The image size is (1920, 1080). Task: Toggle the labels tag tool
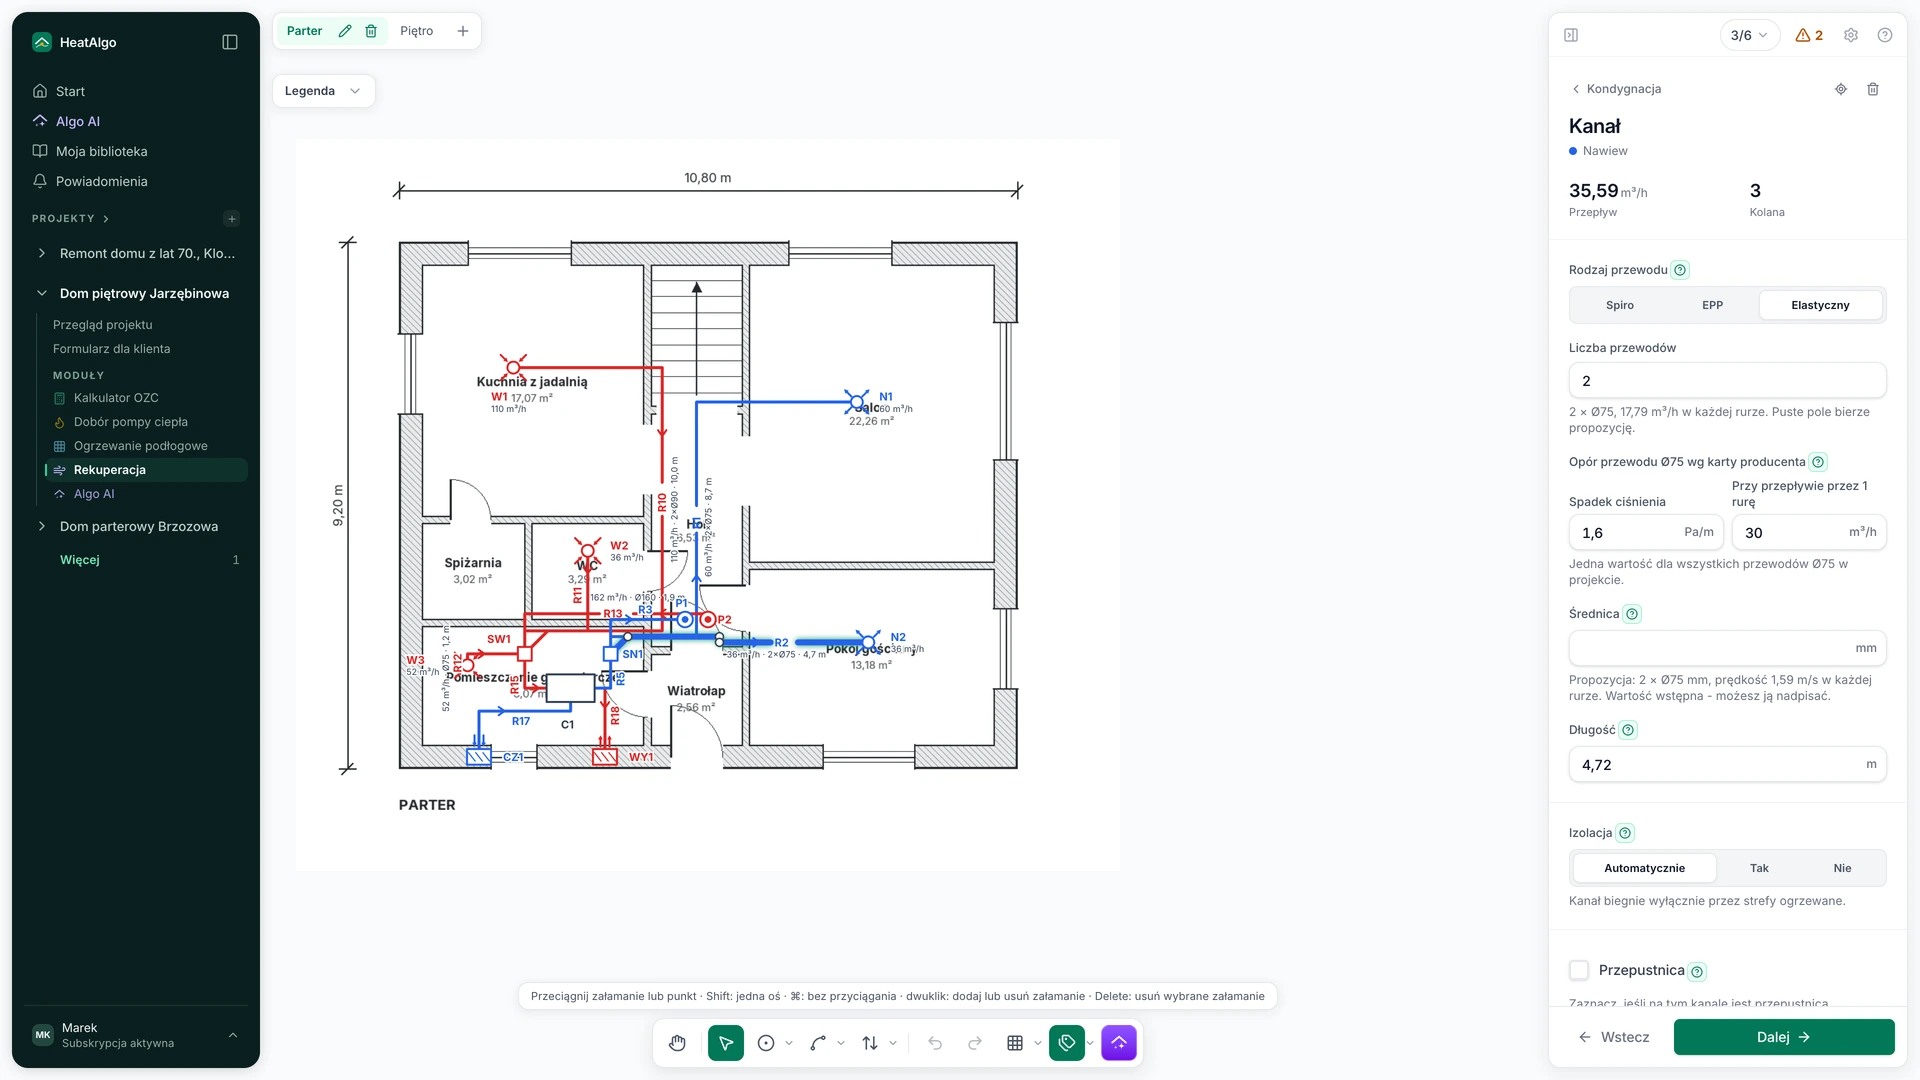1067,1043
